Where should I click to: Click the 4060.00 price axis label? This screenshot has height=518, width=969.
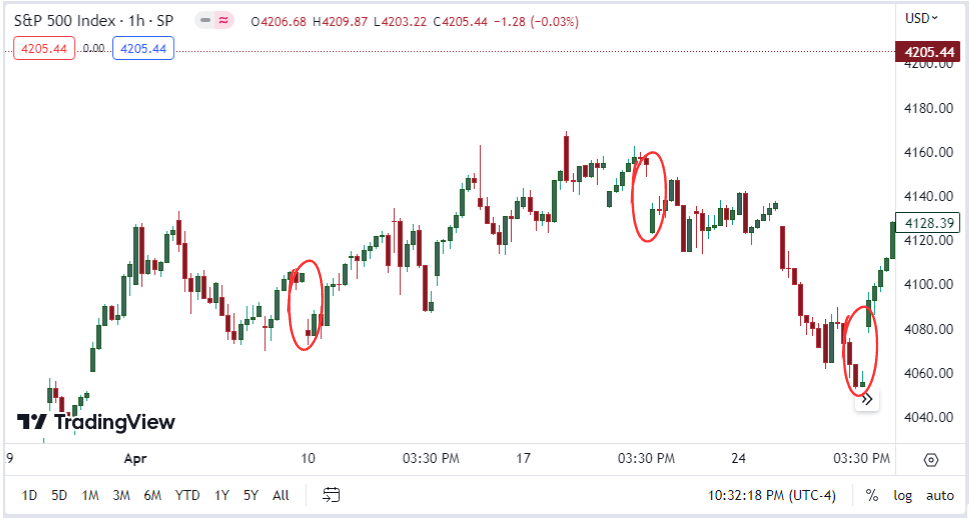(x=929, y=373)
